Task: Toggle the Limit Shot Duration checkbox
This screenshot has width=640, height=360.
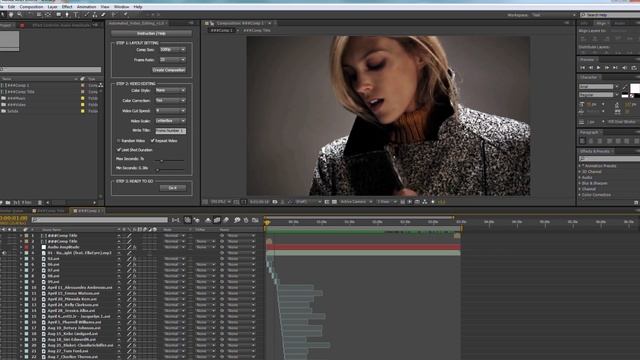Action: pyautogui.click(x=119, y=150)
